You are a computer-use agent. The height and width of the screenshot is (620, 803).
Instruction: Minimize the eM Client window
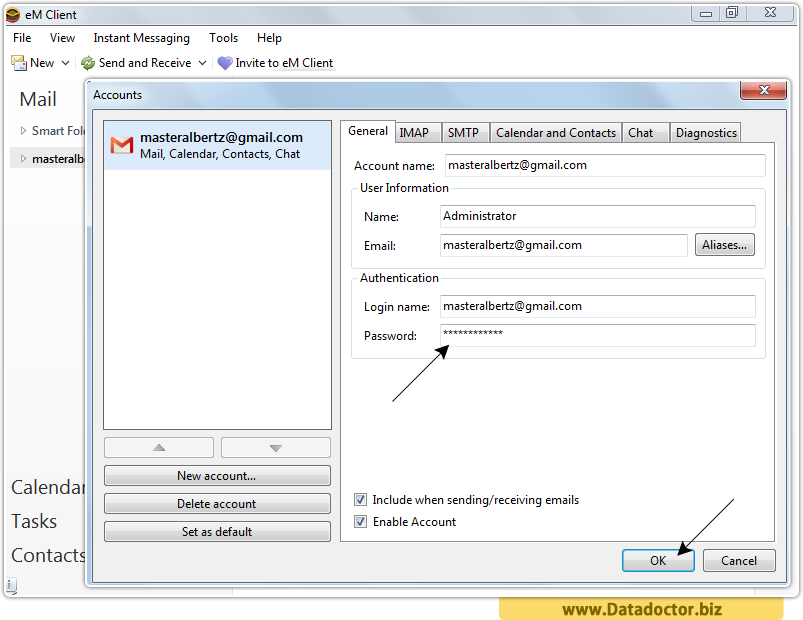(706, 14)
